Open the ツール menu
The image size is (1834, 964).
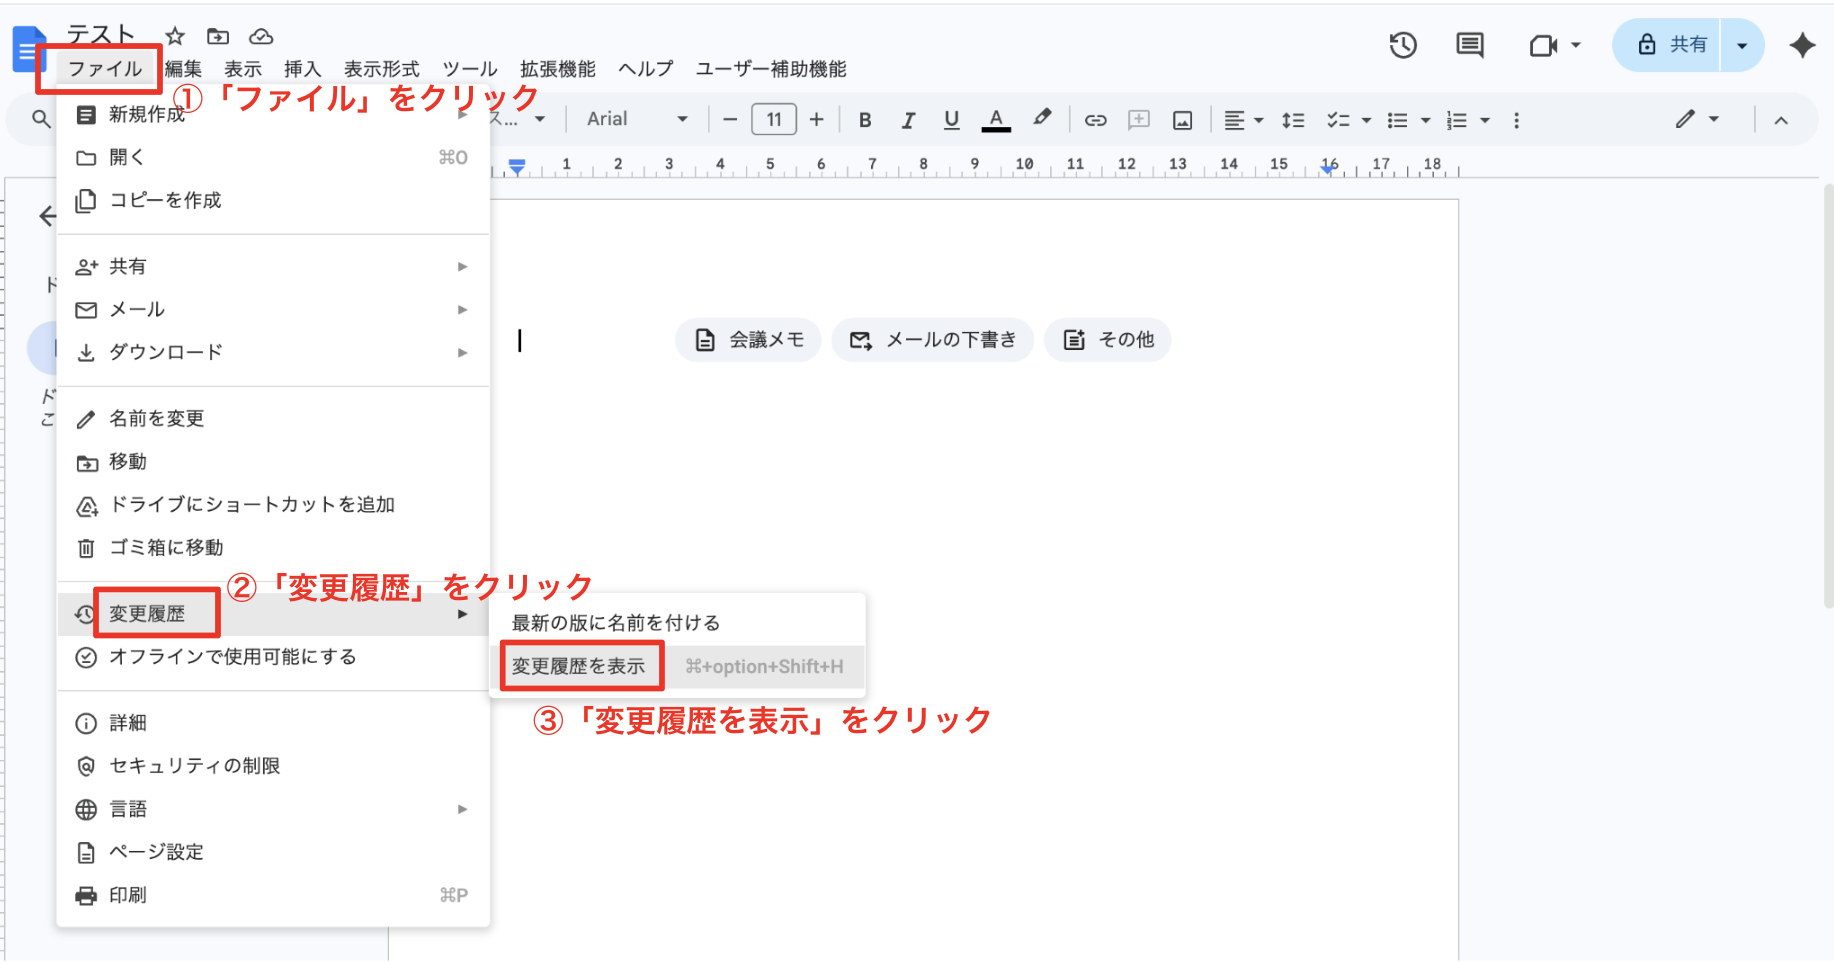click(469, 69)
